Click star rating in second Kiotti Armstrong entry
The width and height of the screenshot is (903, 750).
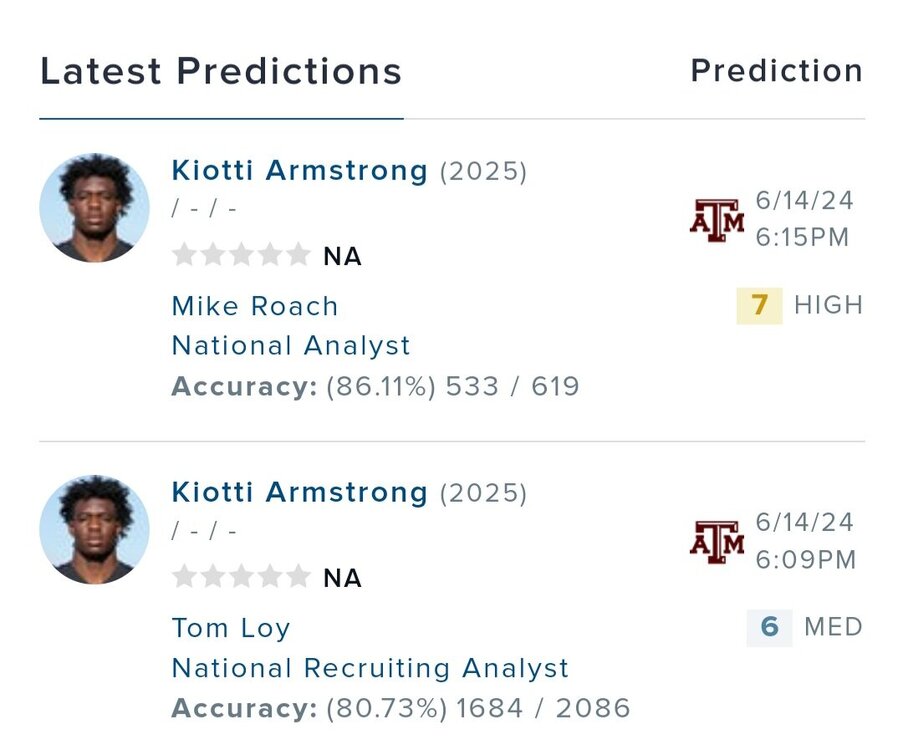pyautogui.click(x=241, y=577)
